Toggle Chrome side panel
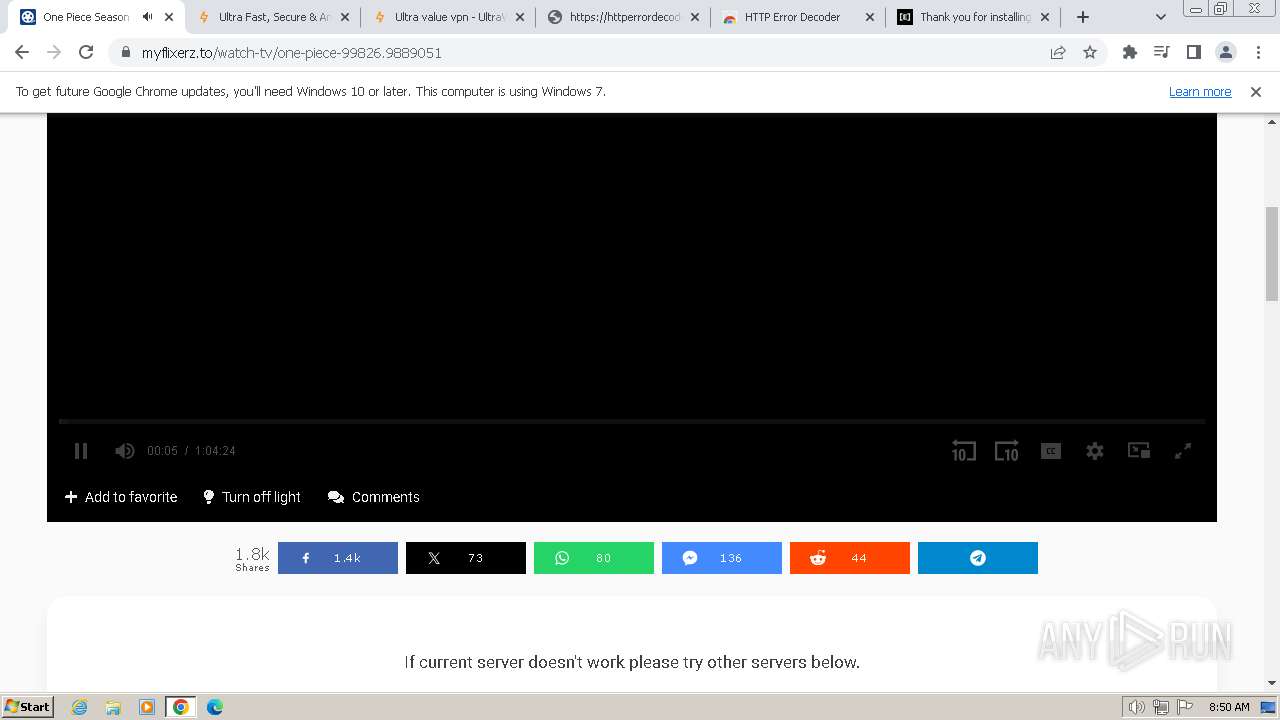1280x720 pixels. [x=1194, y=53]
